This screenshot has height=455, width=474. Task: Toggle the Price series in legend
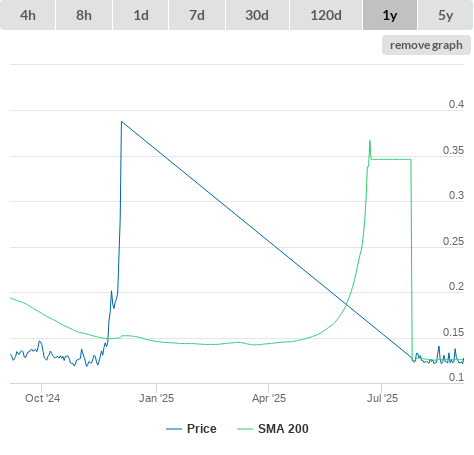191,429
